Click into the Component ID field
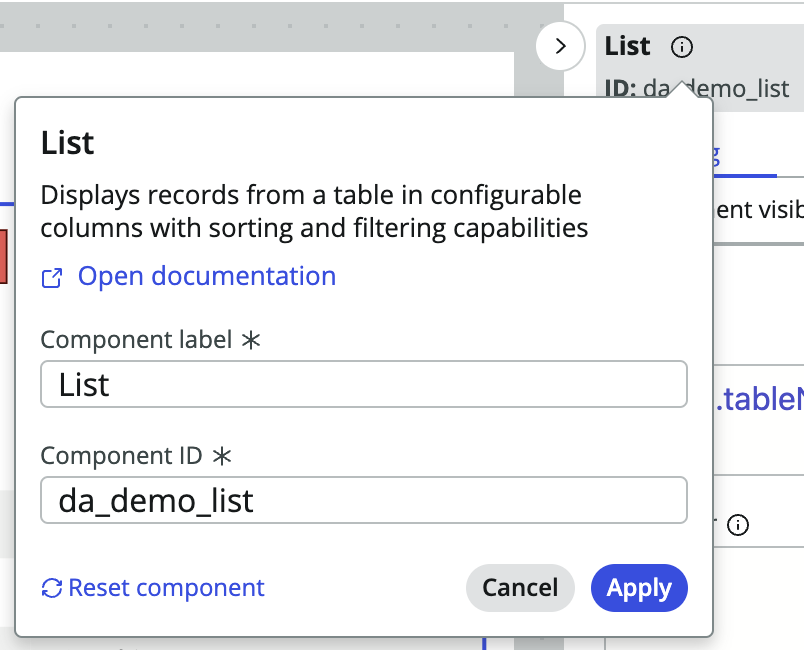 [363, 500]
